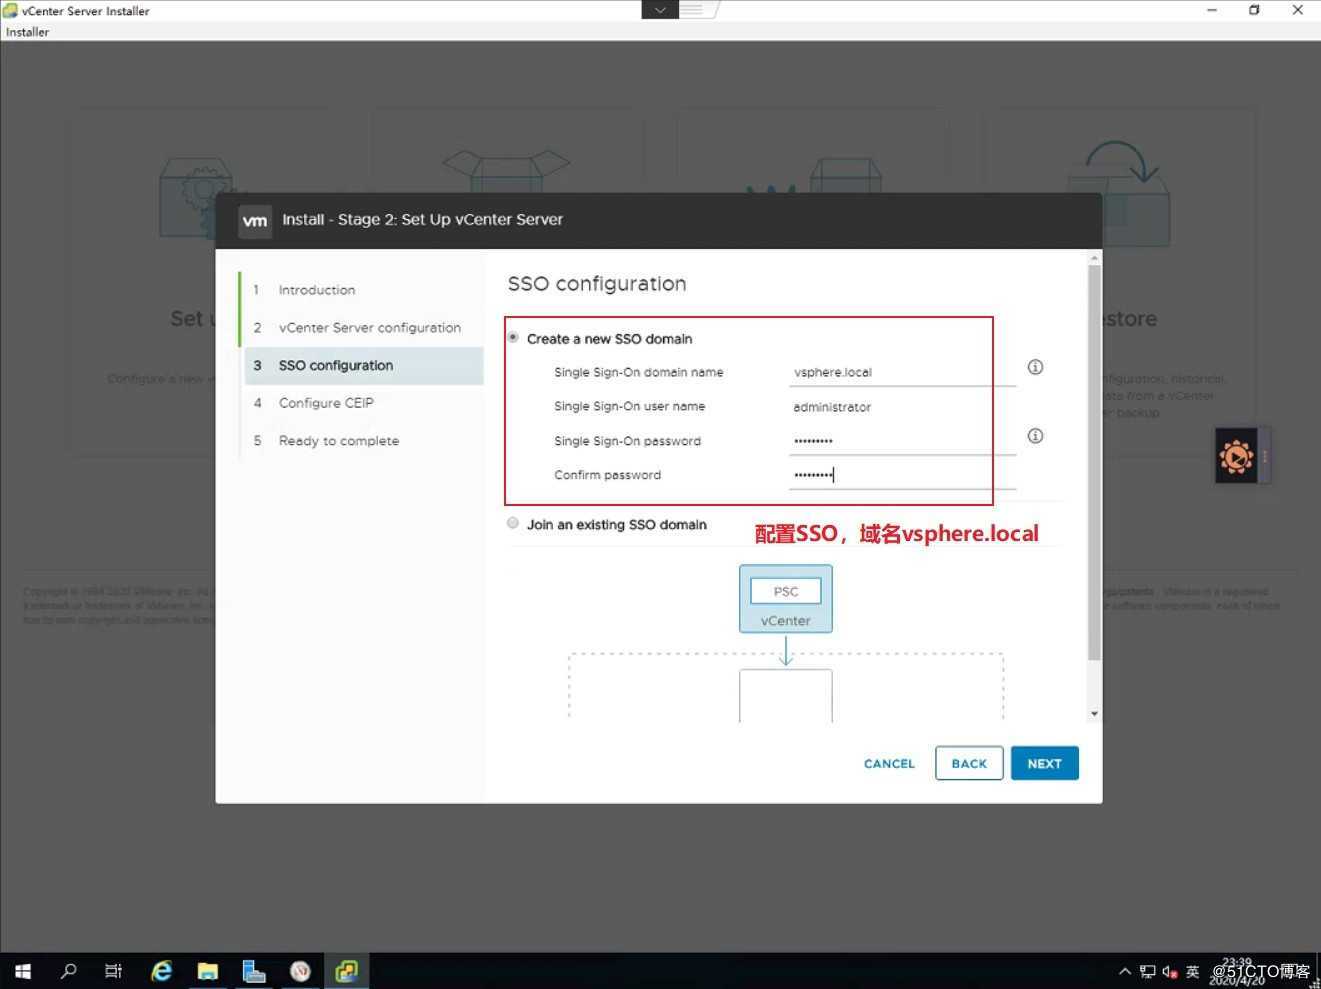Click the vCenter Server Installer title bar icon
The height and width of the screenshot is (989, 1321).
point(10,11)
